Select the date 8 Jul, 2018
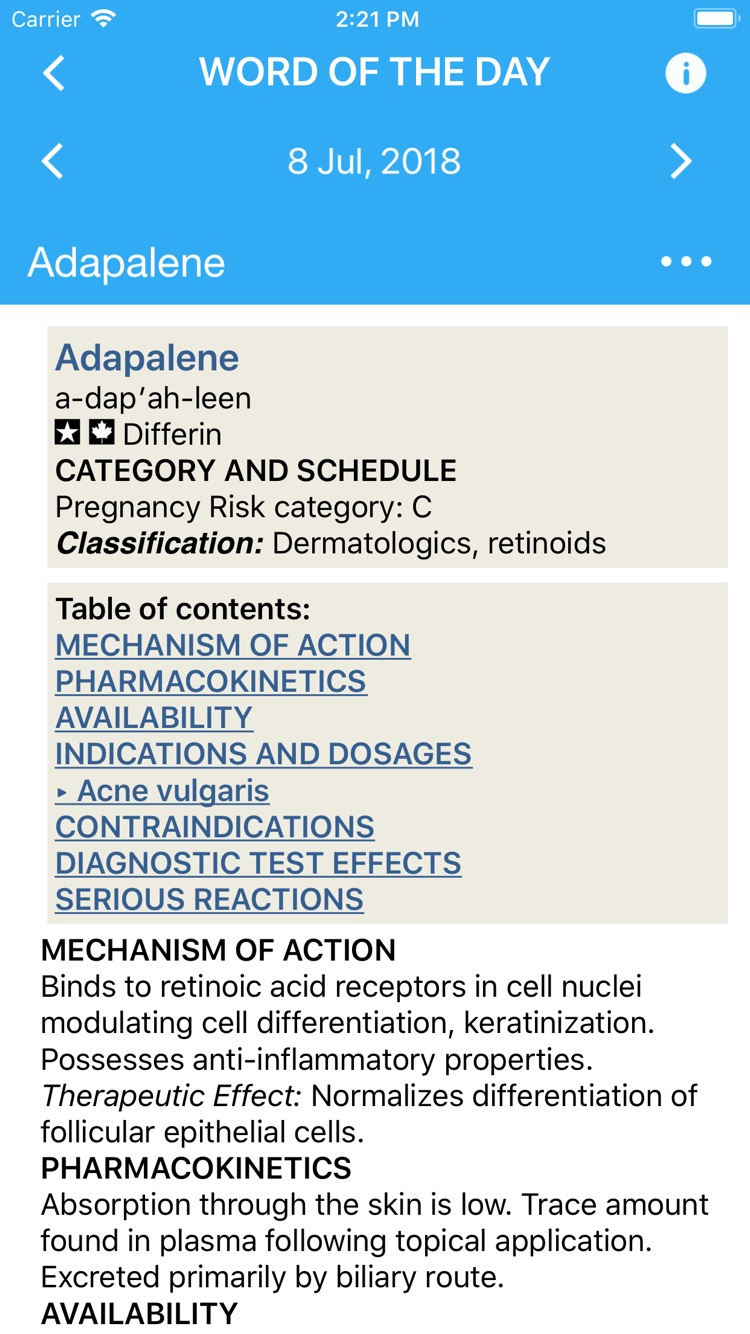 375,161
